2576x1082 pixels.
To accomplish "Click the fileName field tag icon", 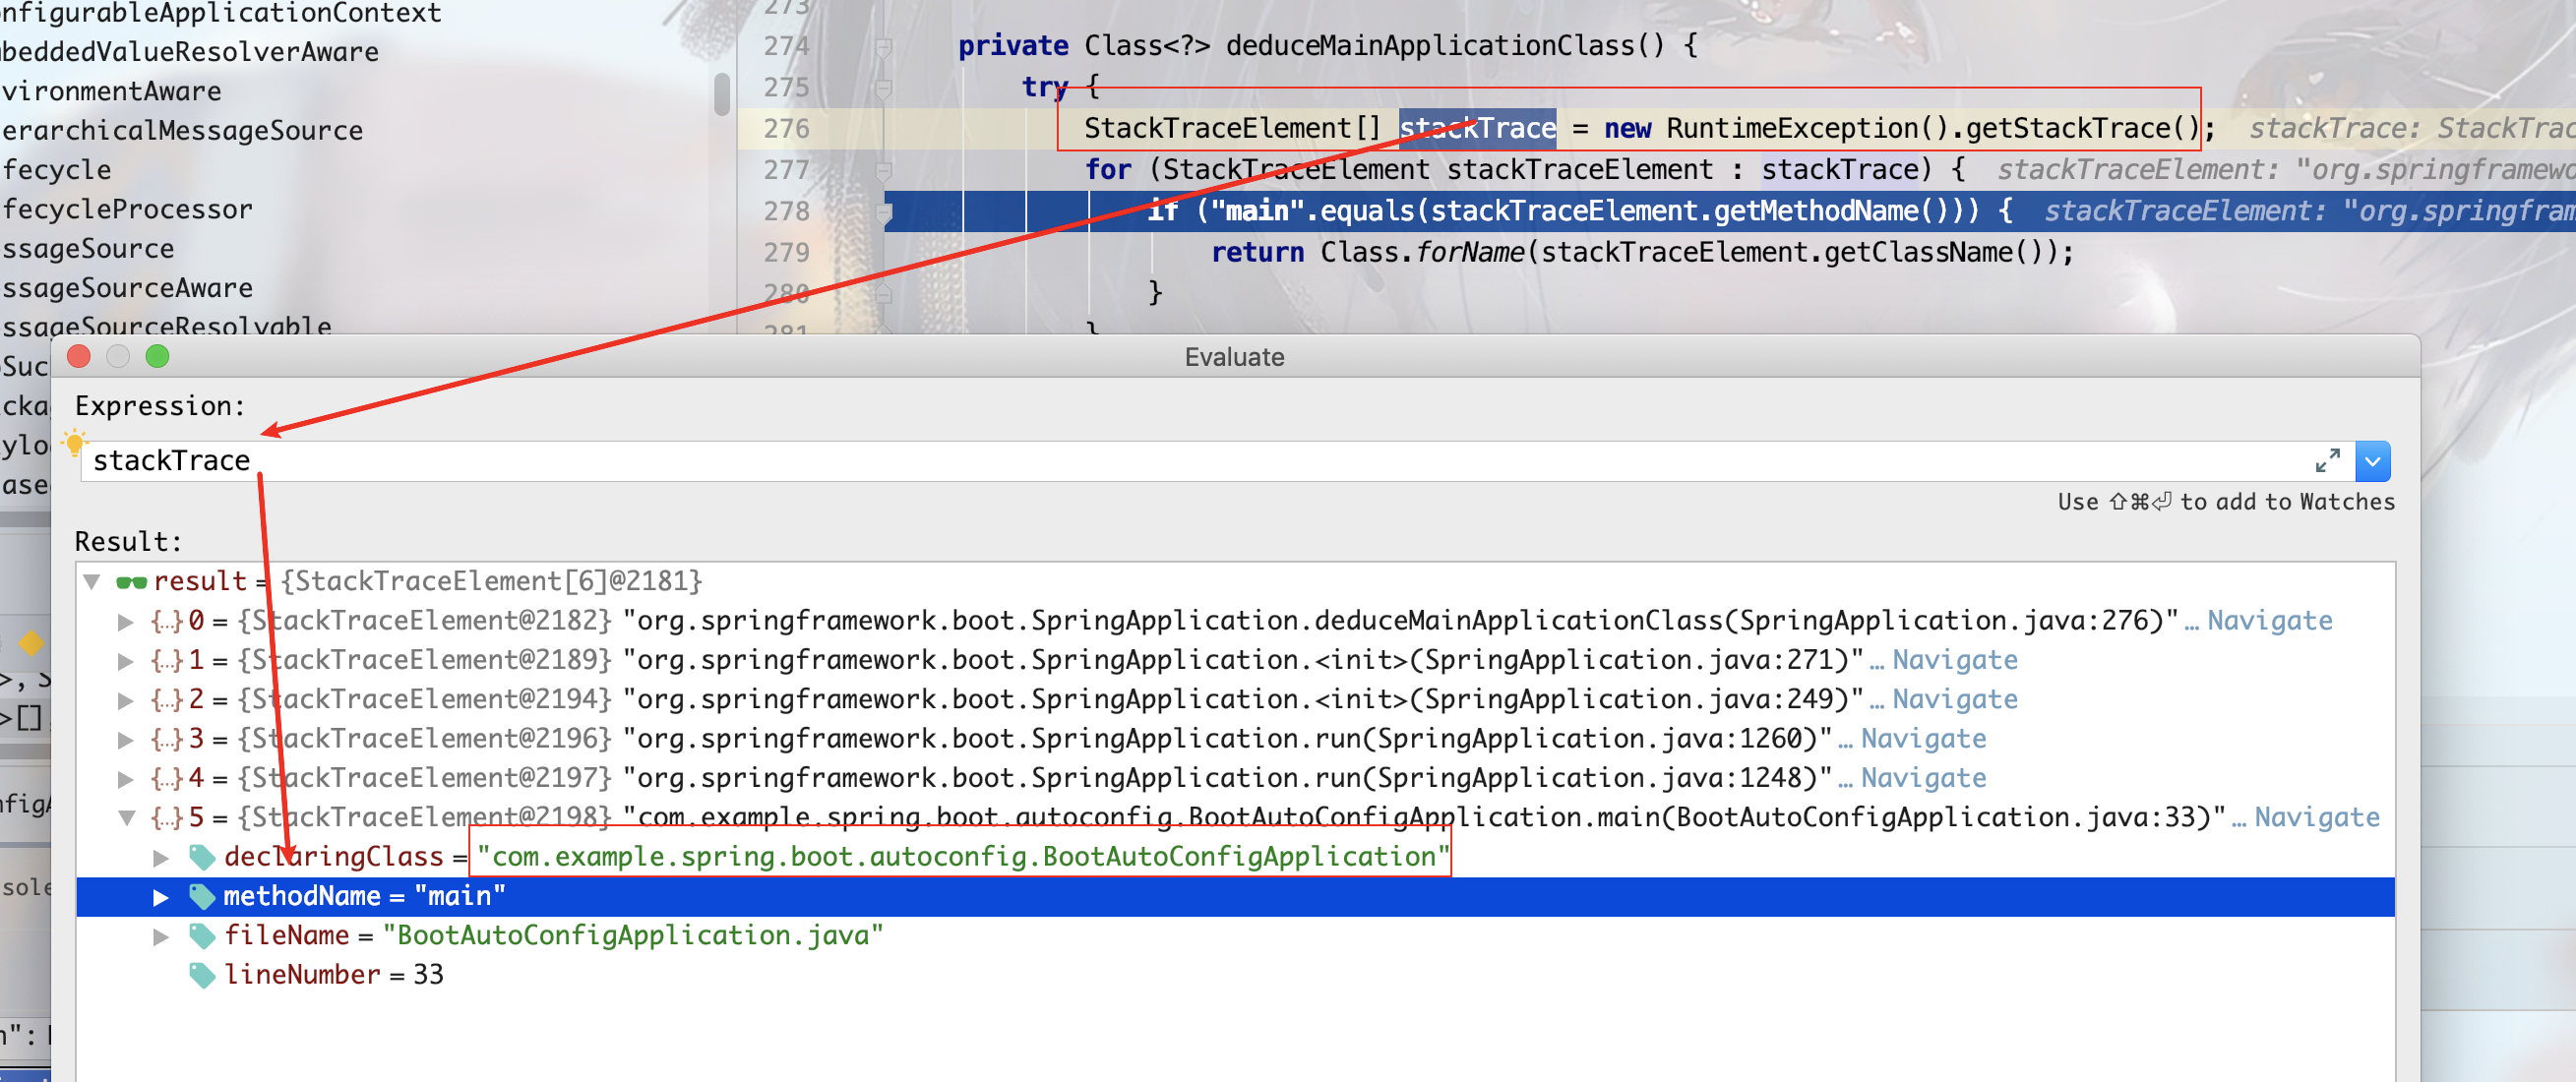I will click(x=202, y=936).
